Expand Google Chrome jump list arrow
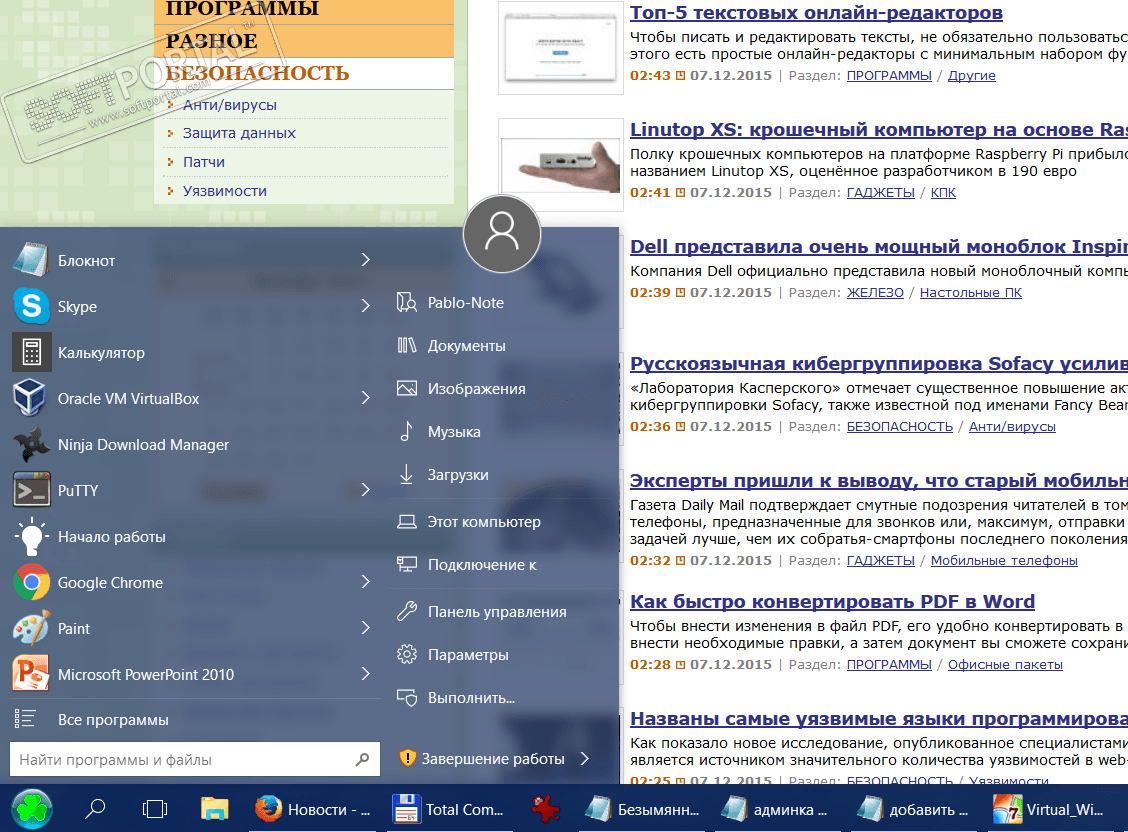This screenshot has height=832, width=1128. click(365, 582)
